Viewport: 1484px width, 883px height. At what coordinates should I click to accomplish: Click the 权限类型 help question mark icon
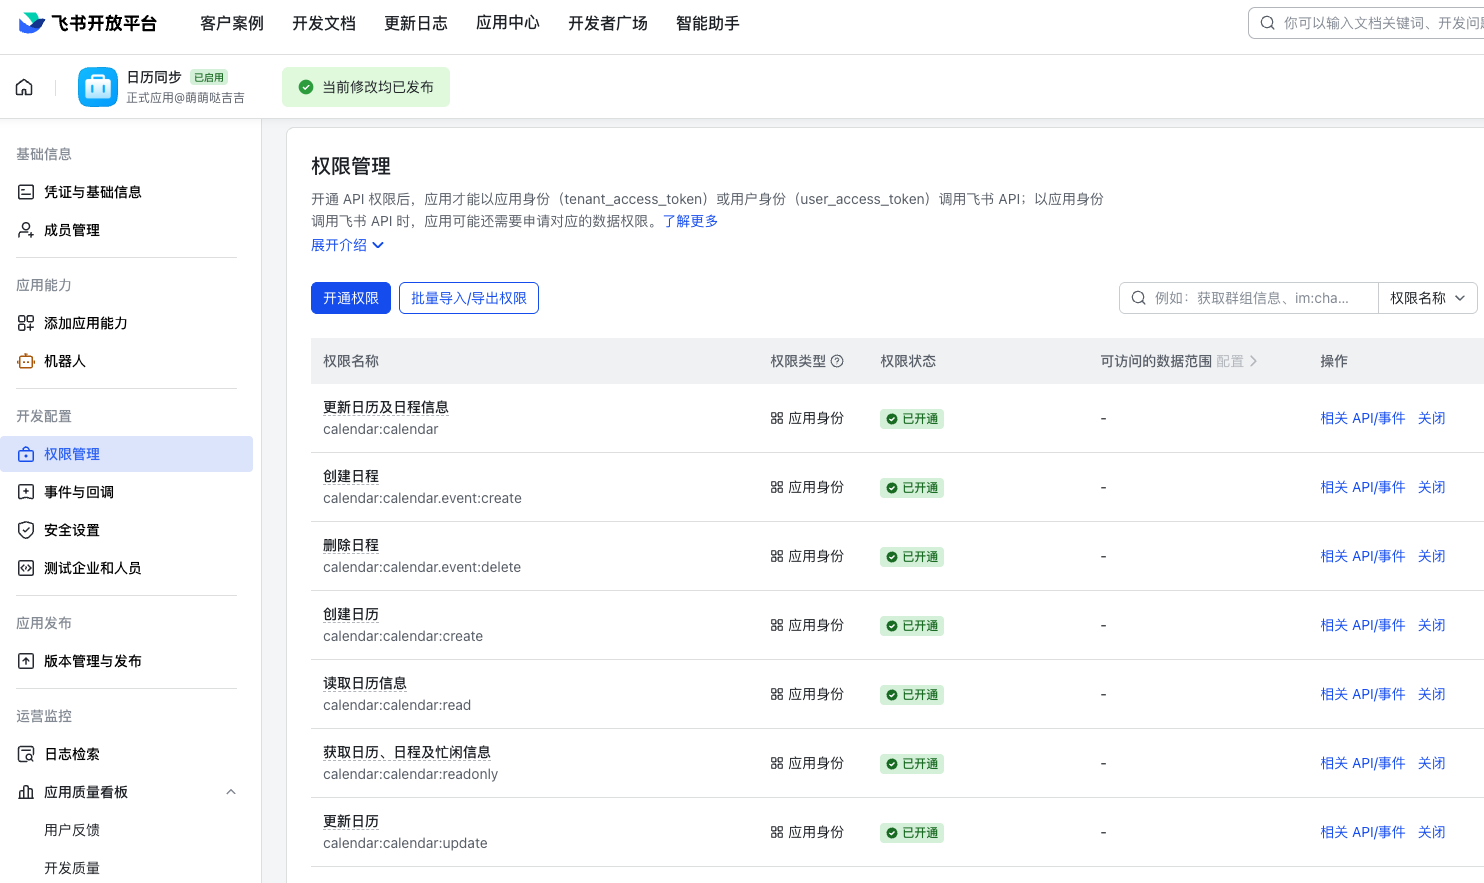tap(837, 361)
